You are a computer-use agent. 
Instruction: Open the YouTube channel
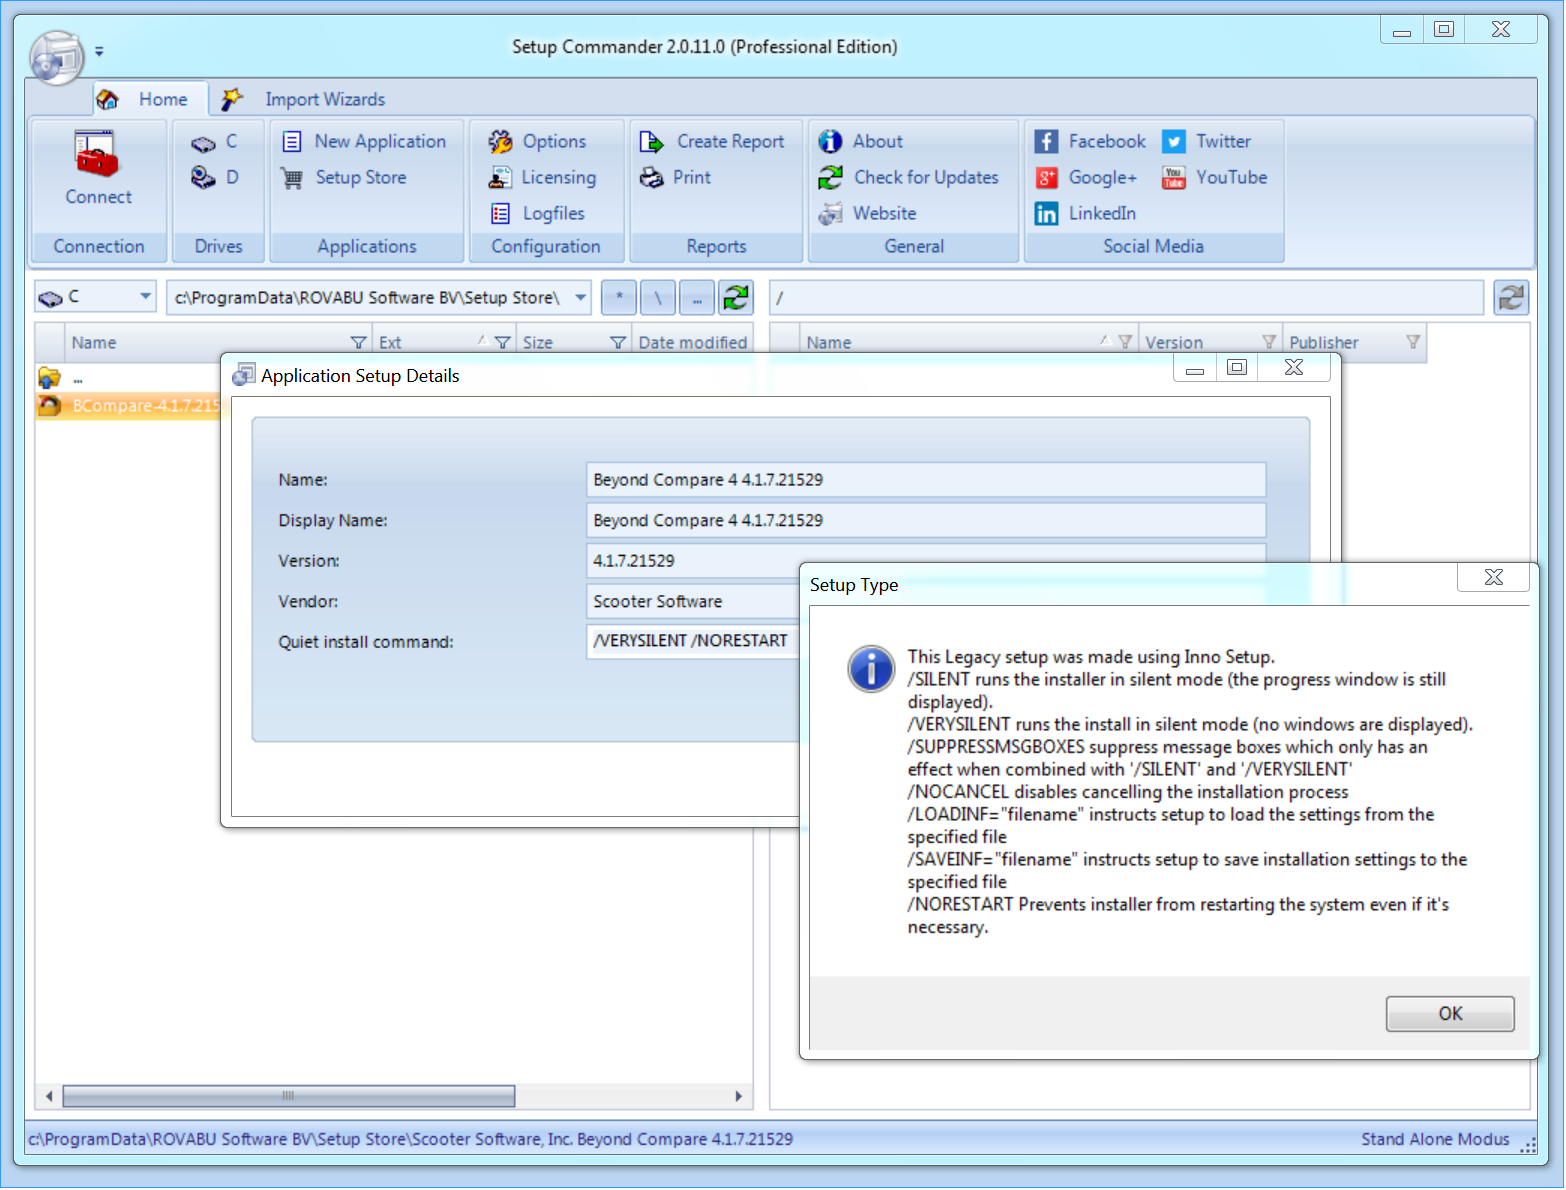click(x=1215, y=178)
